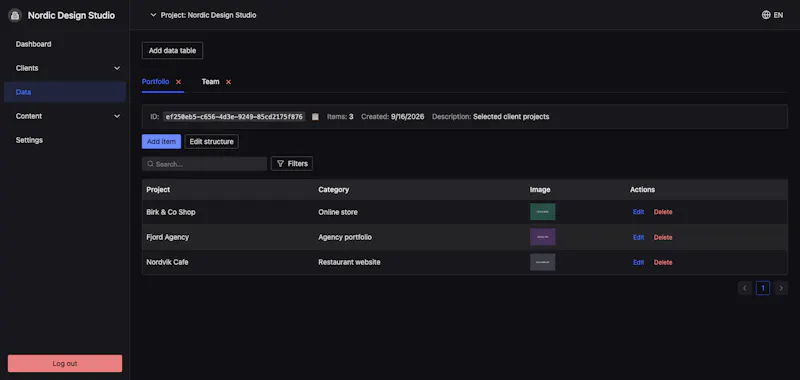The image size is (800, 380).
Task: Click the Items: 3 count
Action: tap(340, 117)
